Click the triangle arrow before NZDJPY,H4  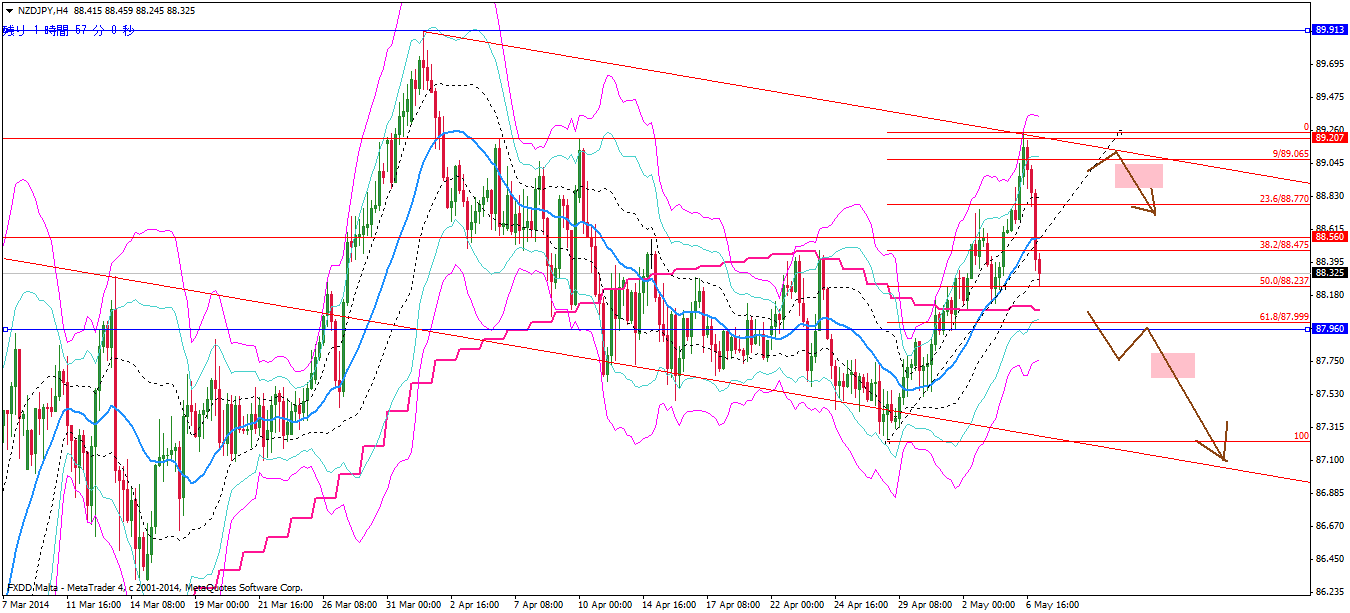coord(7,9)
